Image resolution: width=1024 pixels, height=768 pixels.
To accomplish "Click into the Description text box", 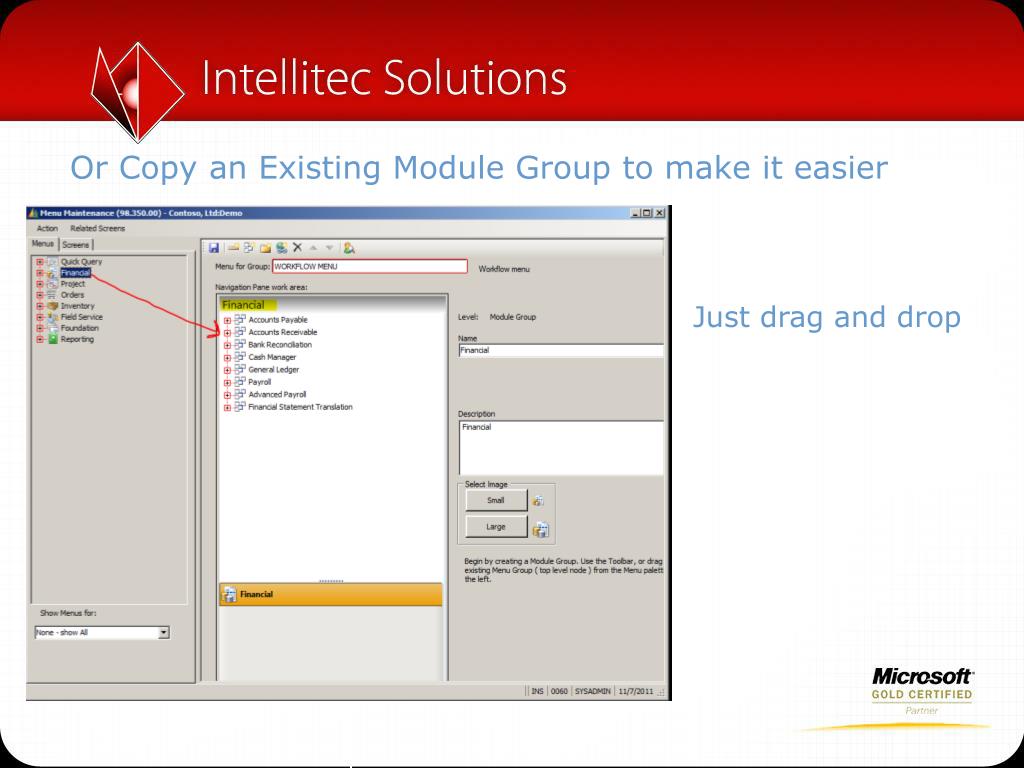I will (x=561, y=447).
